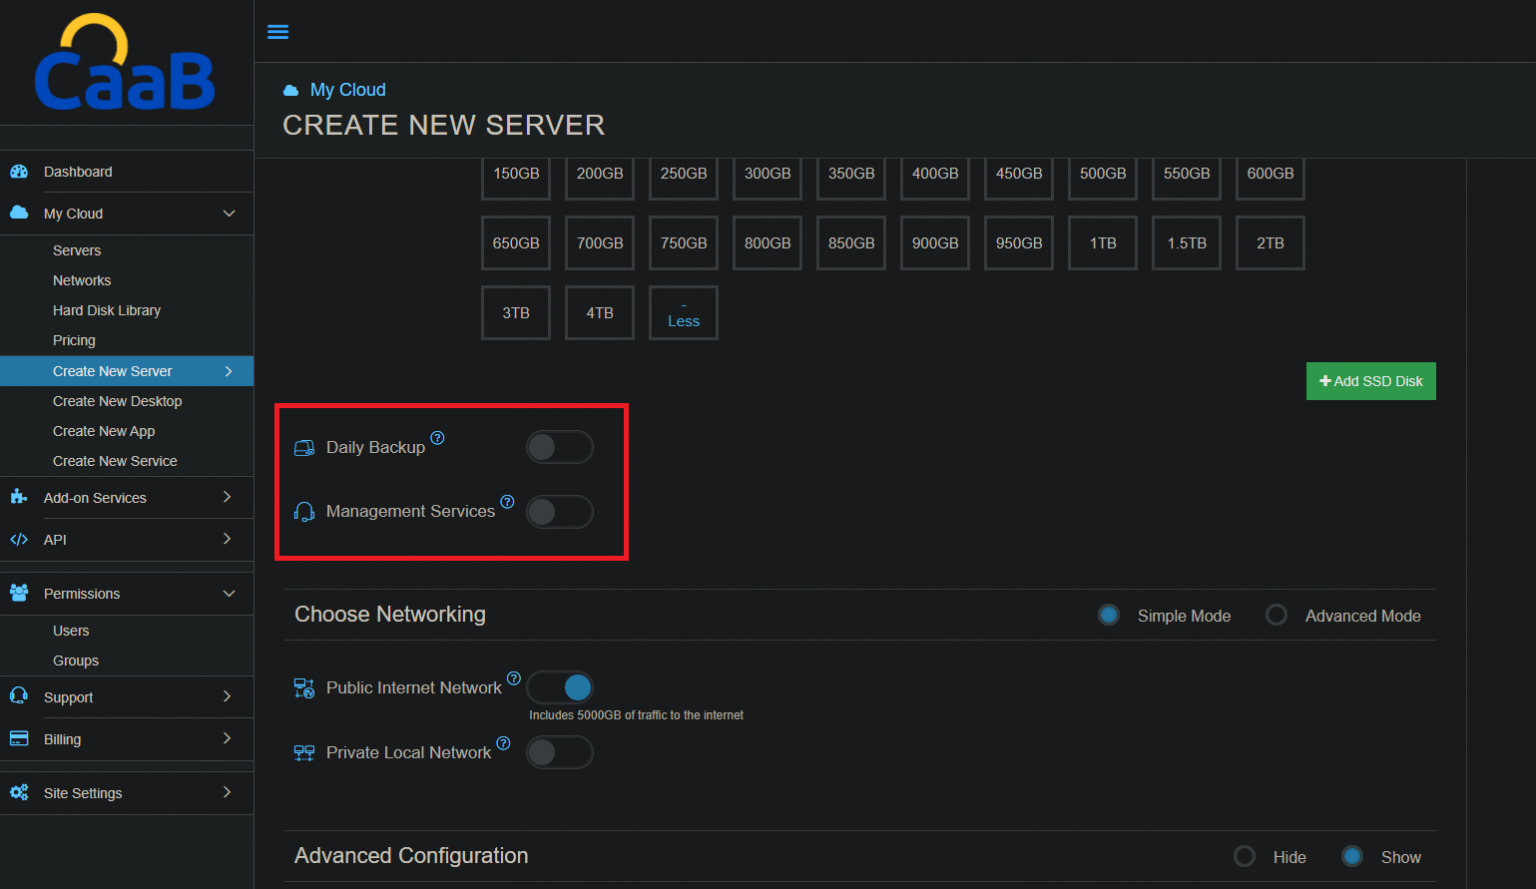Viewport: 1536px width, 889px height.
Task: Click the Add SSD Disk button
Action: click(1371, 381)
